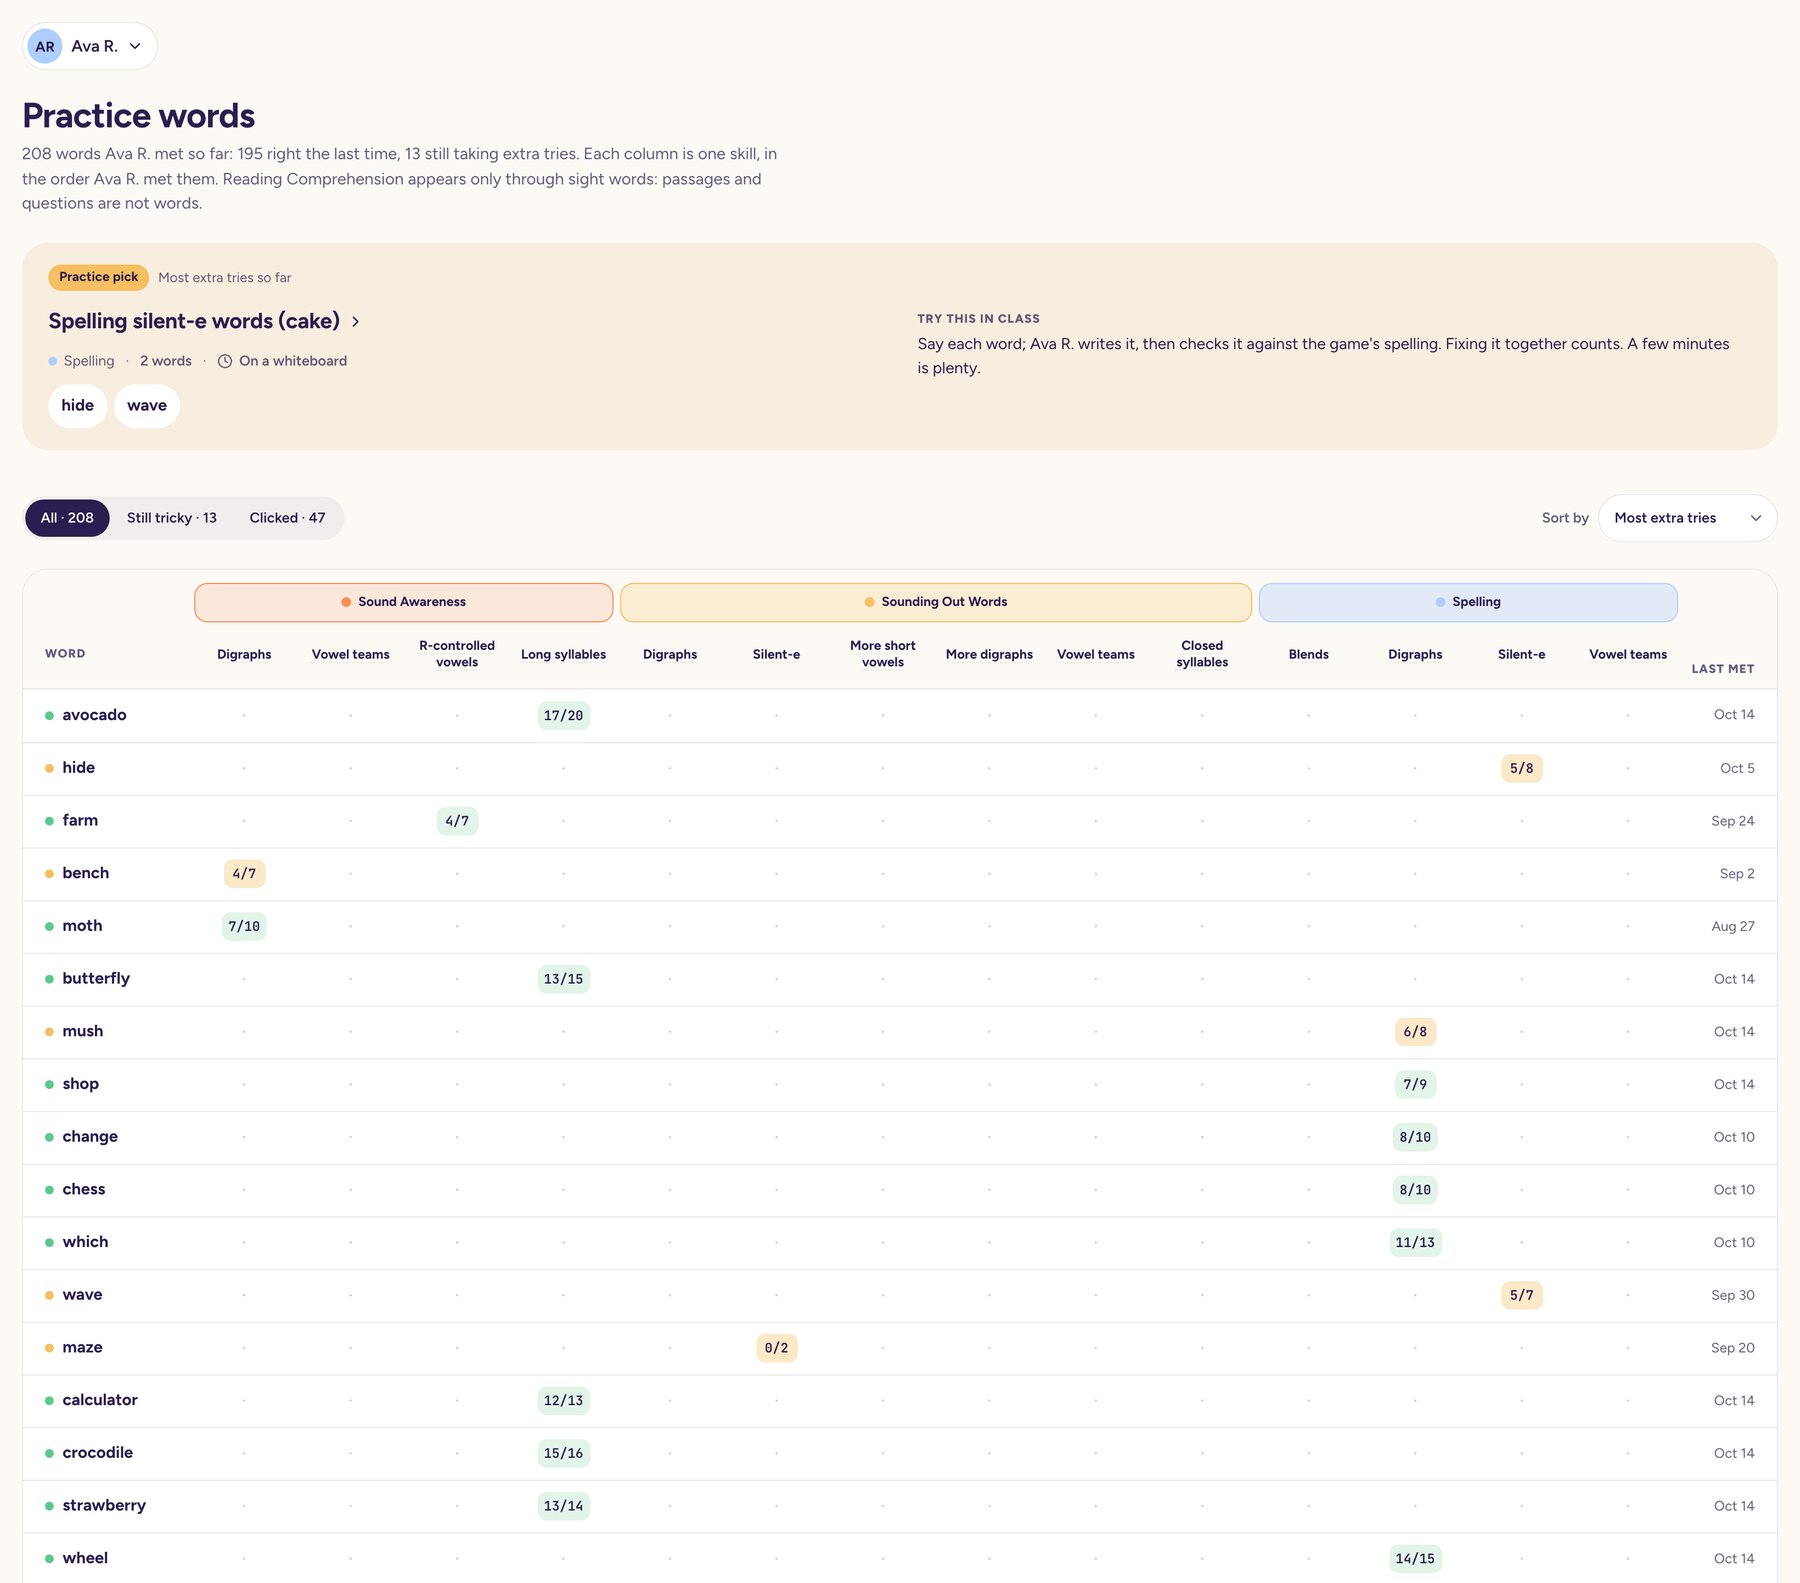The image size is (1800, 1583).
Task: Click the AR avatar icon
Action: (45, 46)
